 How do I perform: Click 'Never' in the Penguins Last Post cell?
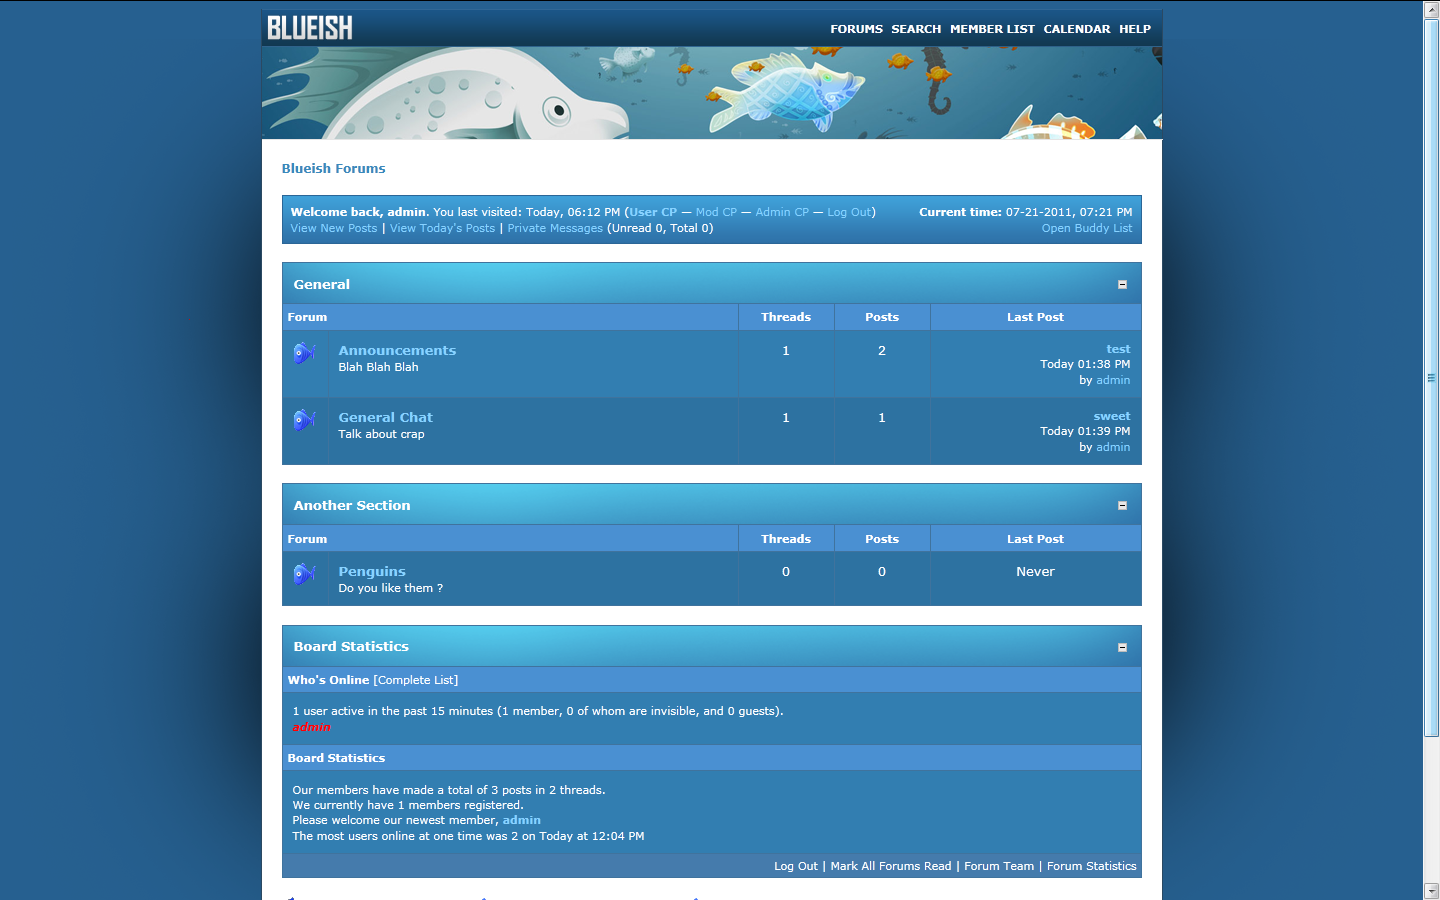tap(1035, 572)
